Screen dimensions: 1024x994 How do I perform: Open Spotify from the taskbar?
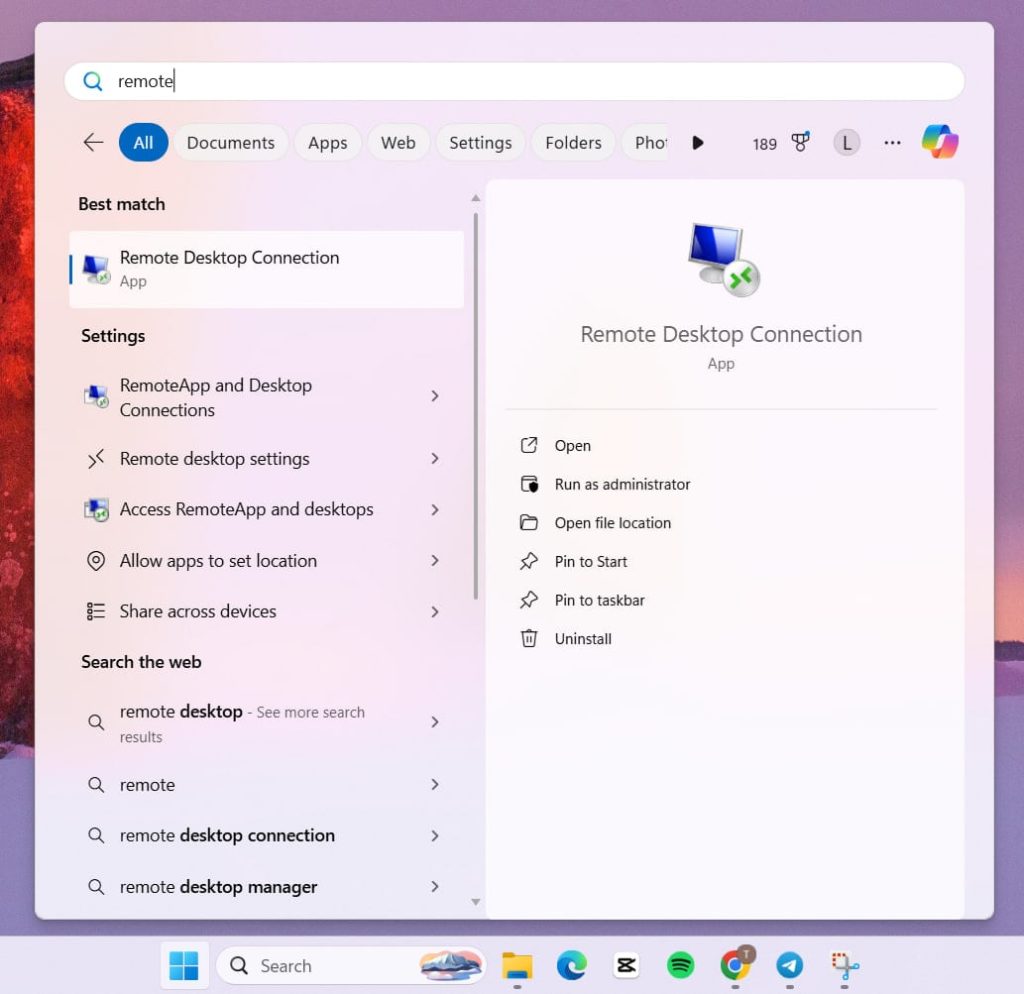680,965
